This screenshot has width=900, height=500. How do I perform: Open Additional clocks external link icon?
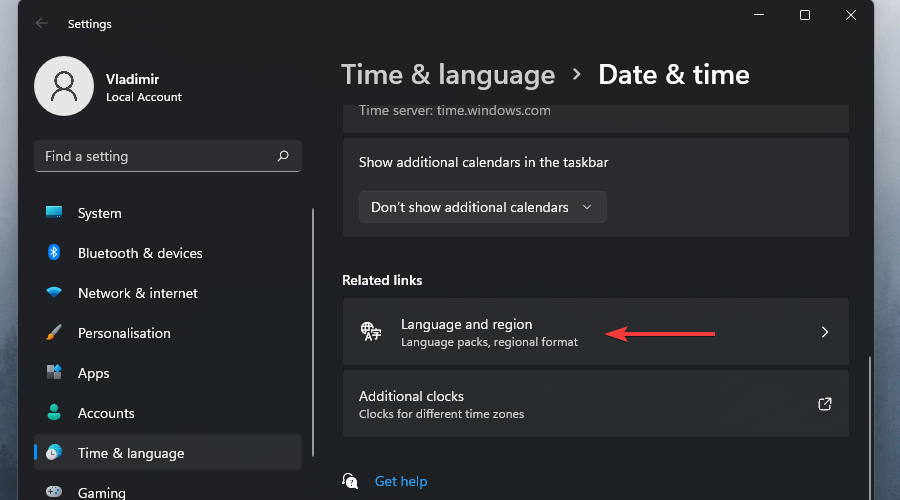825,404
